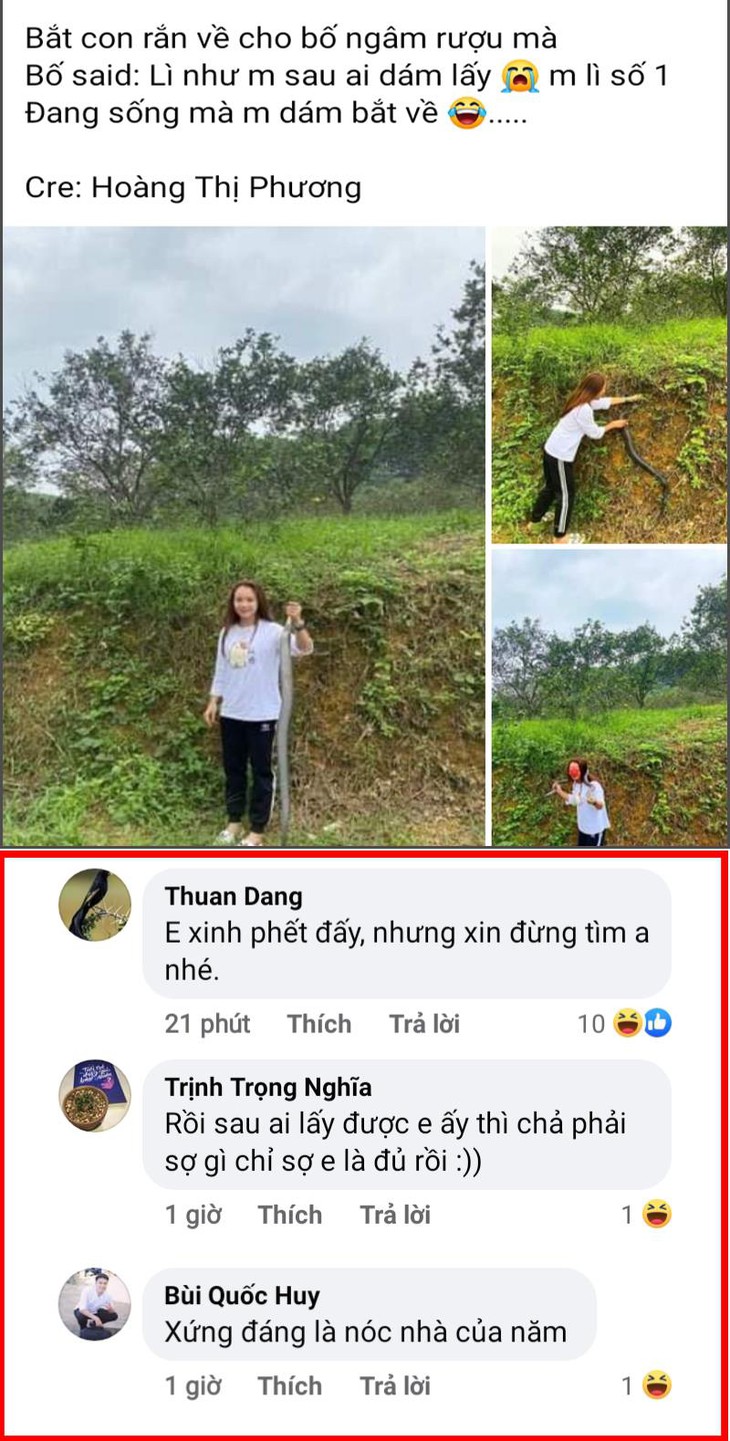The width and height of the screenshot is (730, 1441).
Task: Open the large photo of girl holding snake
Action: pyautogui.click(x=243, y=536)
